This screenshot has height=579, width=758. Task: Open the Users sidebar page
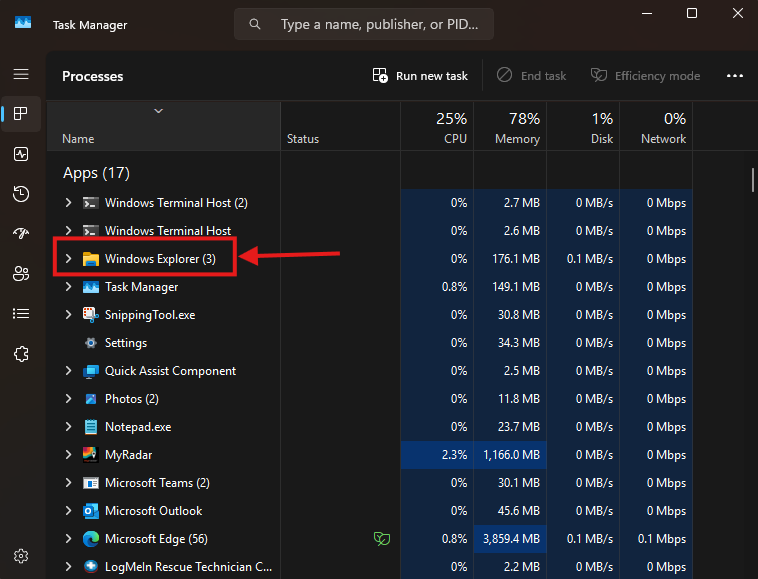click(21, 274)
